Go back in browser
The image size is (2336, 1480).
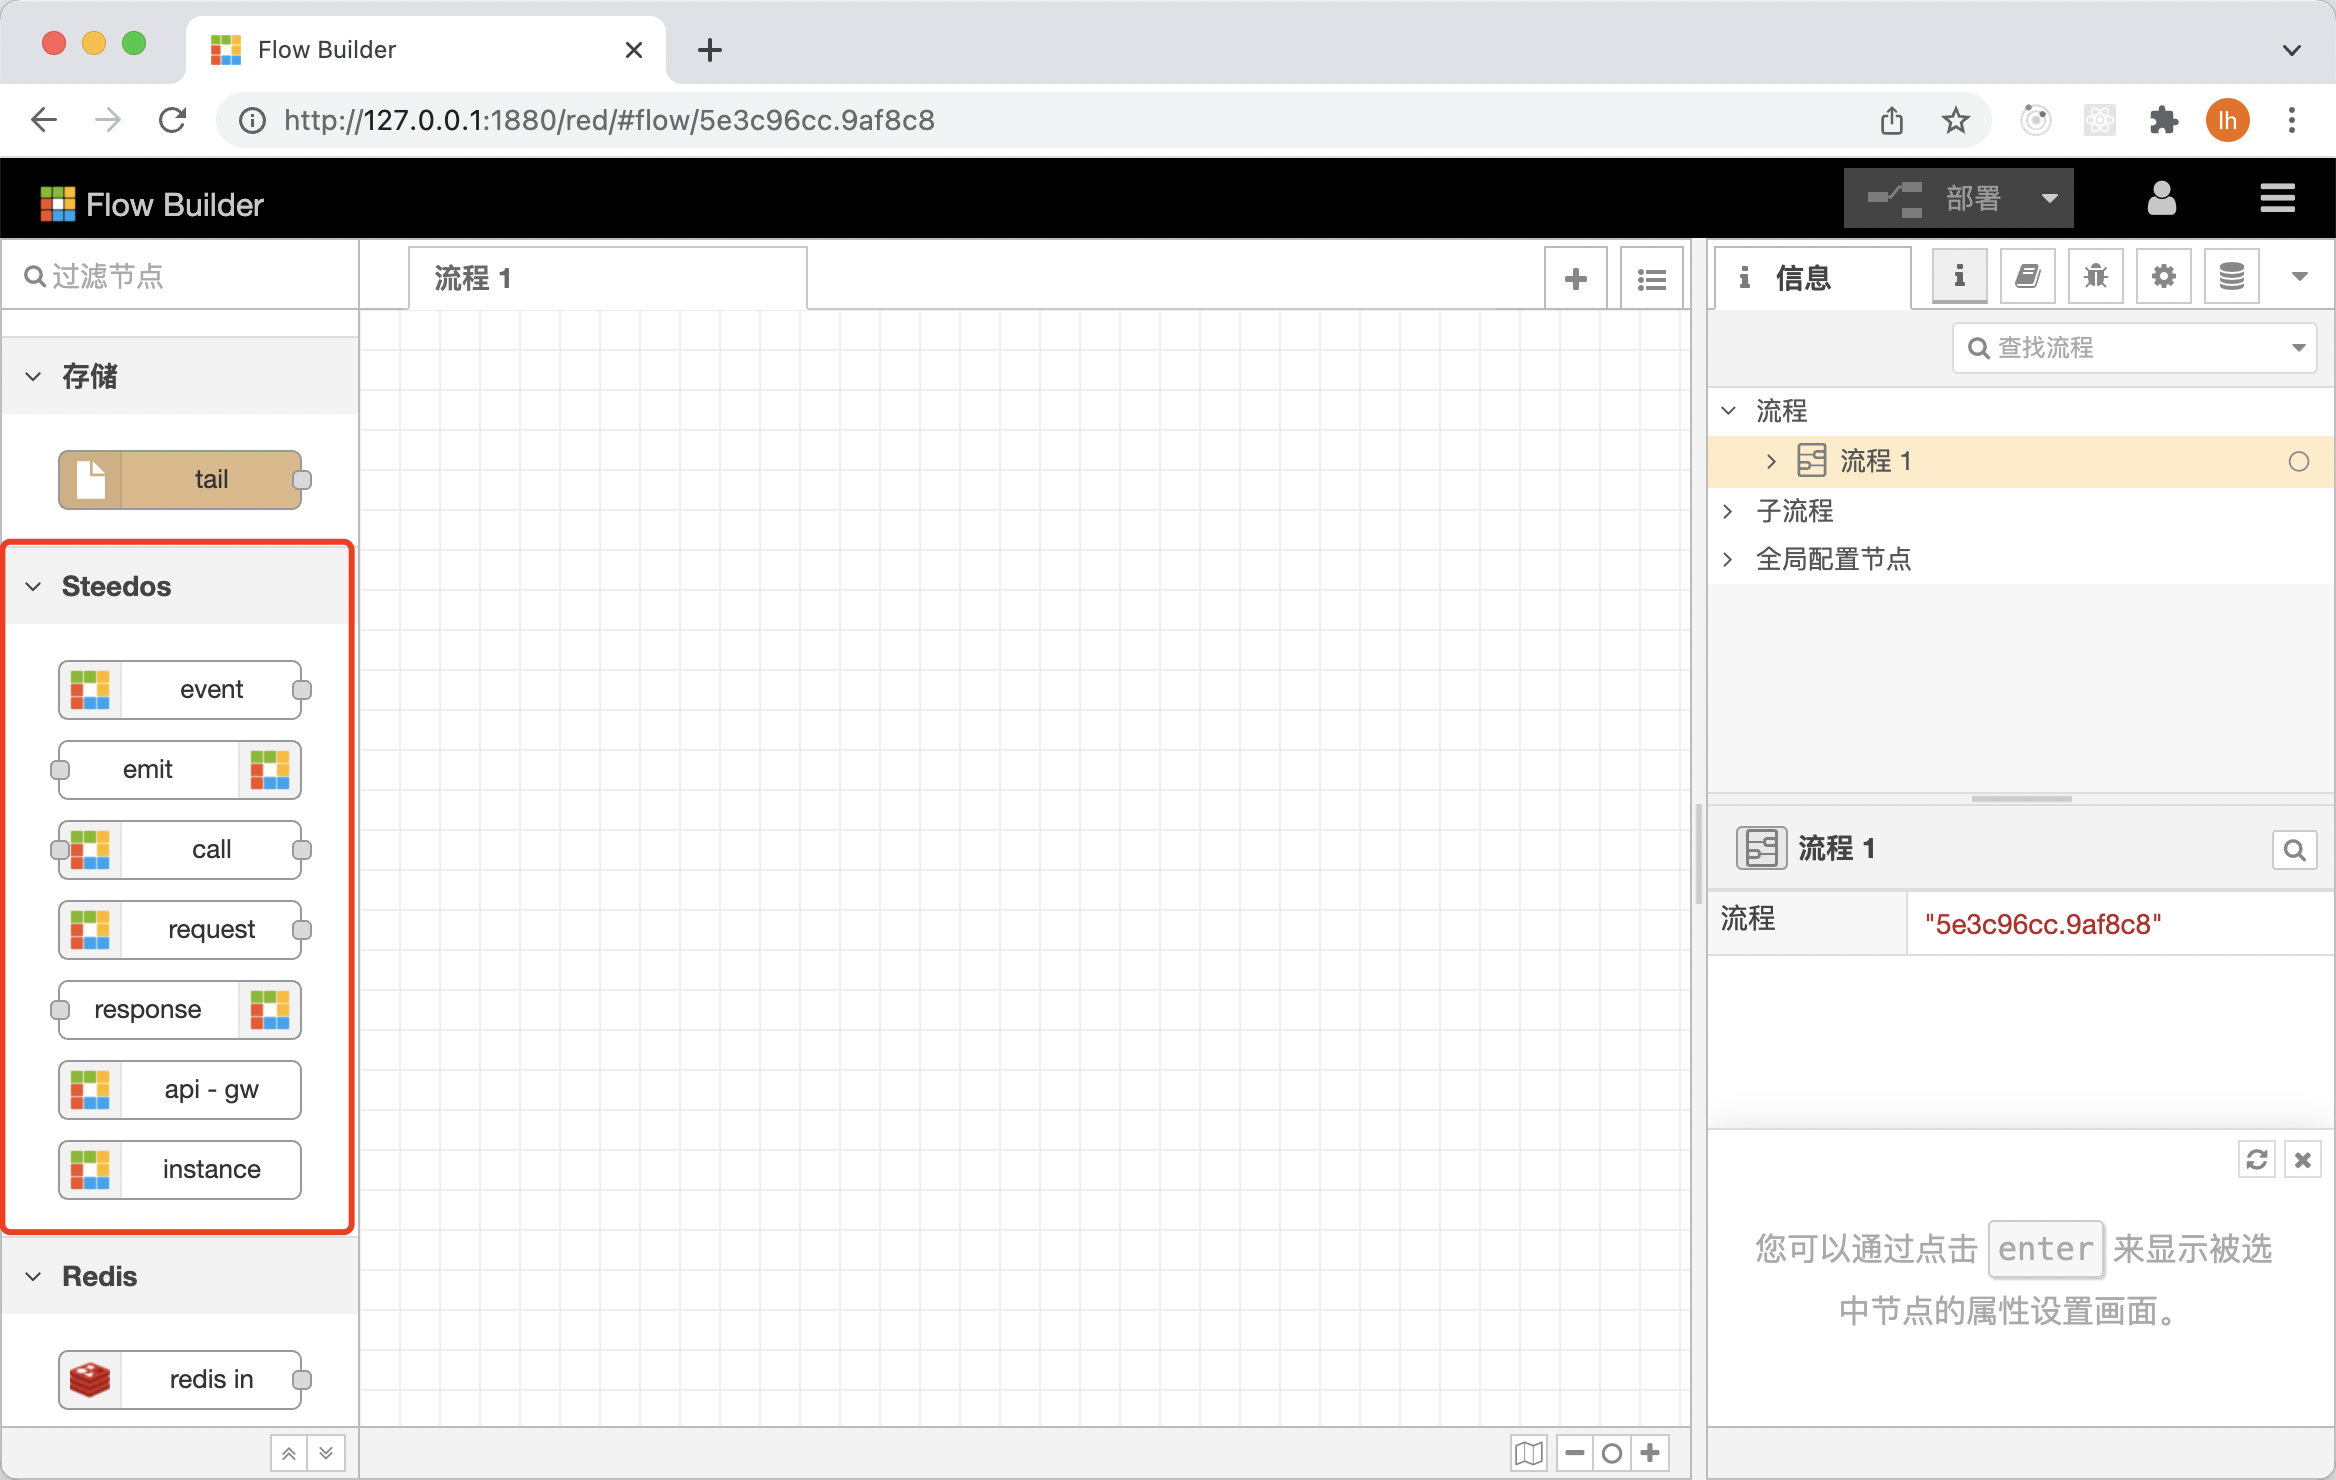point(44,120)
